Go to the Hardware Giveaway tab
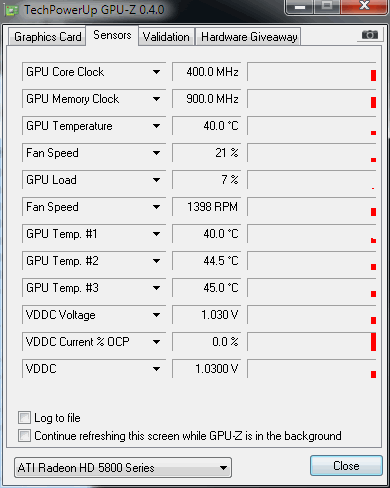390x488 pixels. [x=249, y=37]
